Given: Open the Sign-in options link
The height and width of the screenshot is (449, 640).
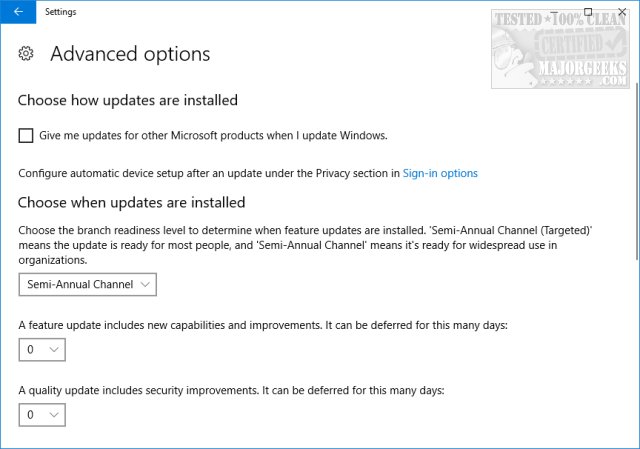Looking at the screenshot, I should point(440,173).
